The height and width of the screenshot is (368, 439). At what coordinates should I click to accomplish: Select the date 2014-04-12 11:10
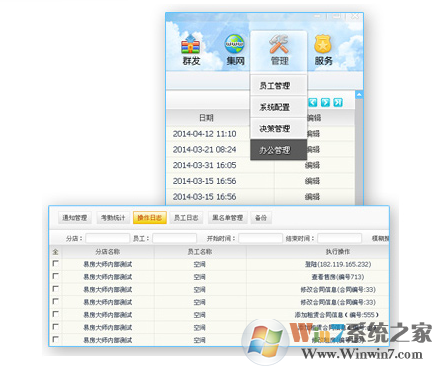pos(204,134)
